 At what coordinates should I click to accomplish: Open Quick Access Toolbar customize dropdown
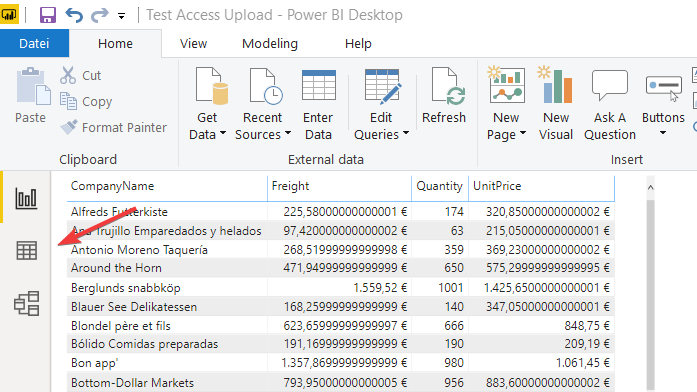pyautogui.click(x=121, y=16)
